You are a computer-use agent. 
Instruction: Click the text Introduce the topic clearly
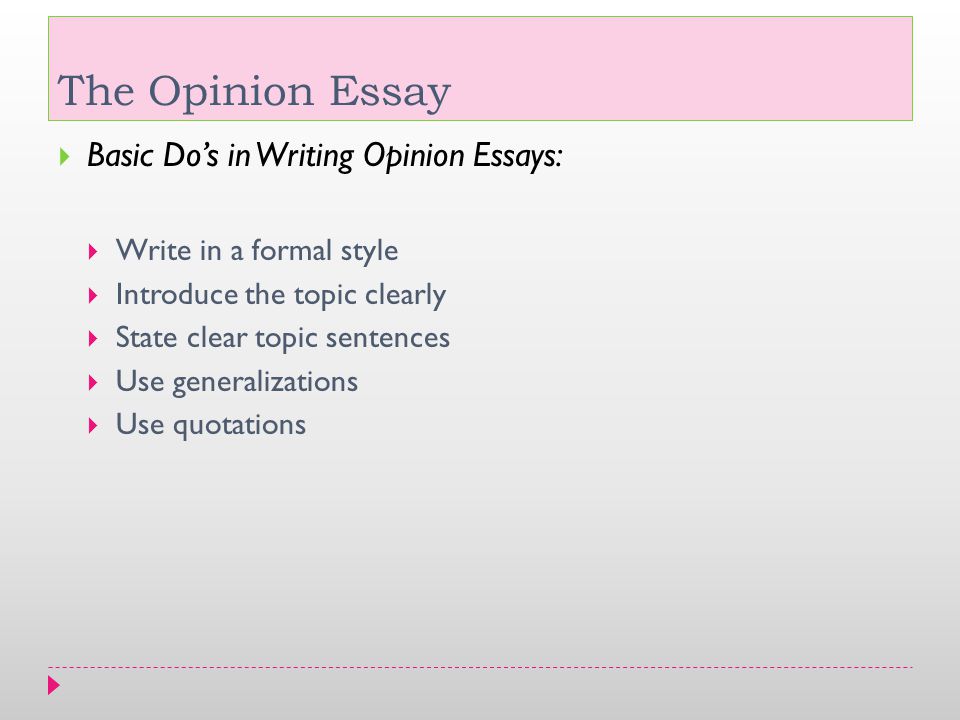pos(280,296)
